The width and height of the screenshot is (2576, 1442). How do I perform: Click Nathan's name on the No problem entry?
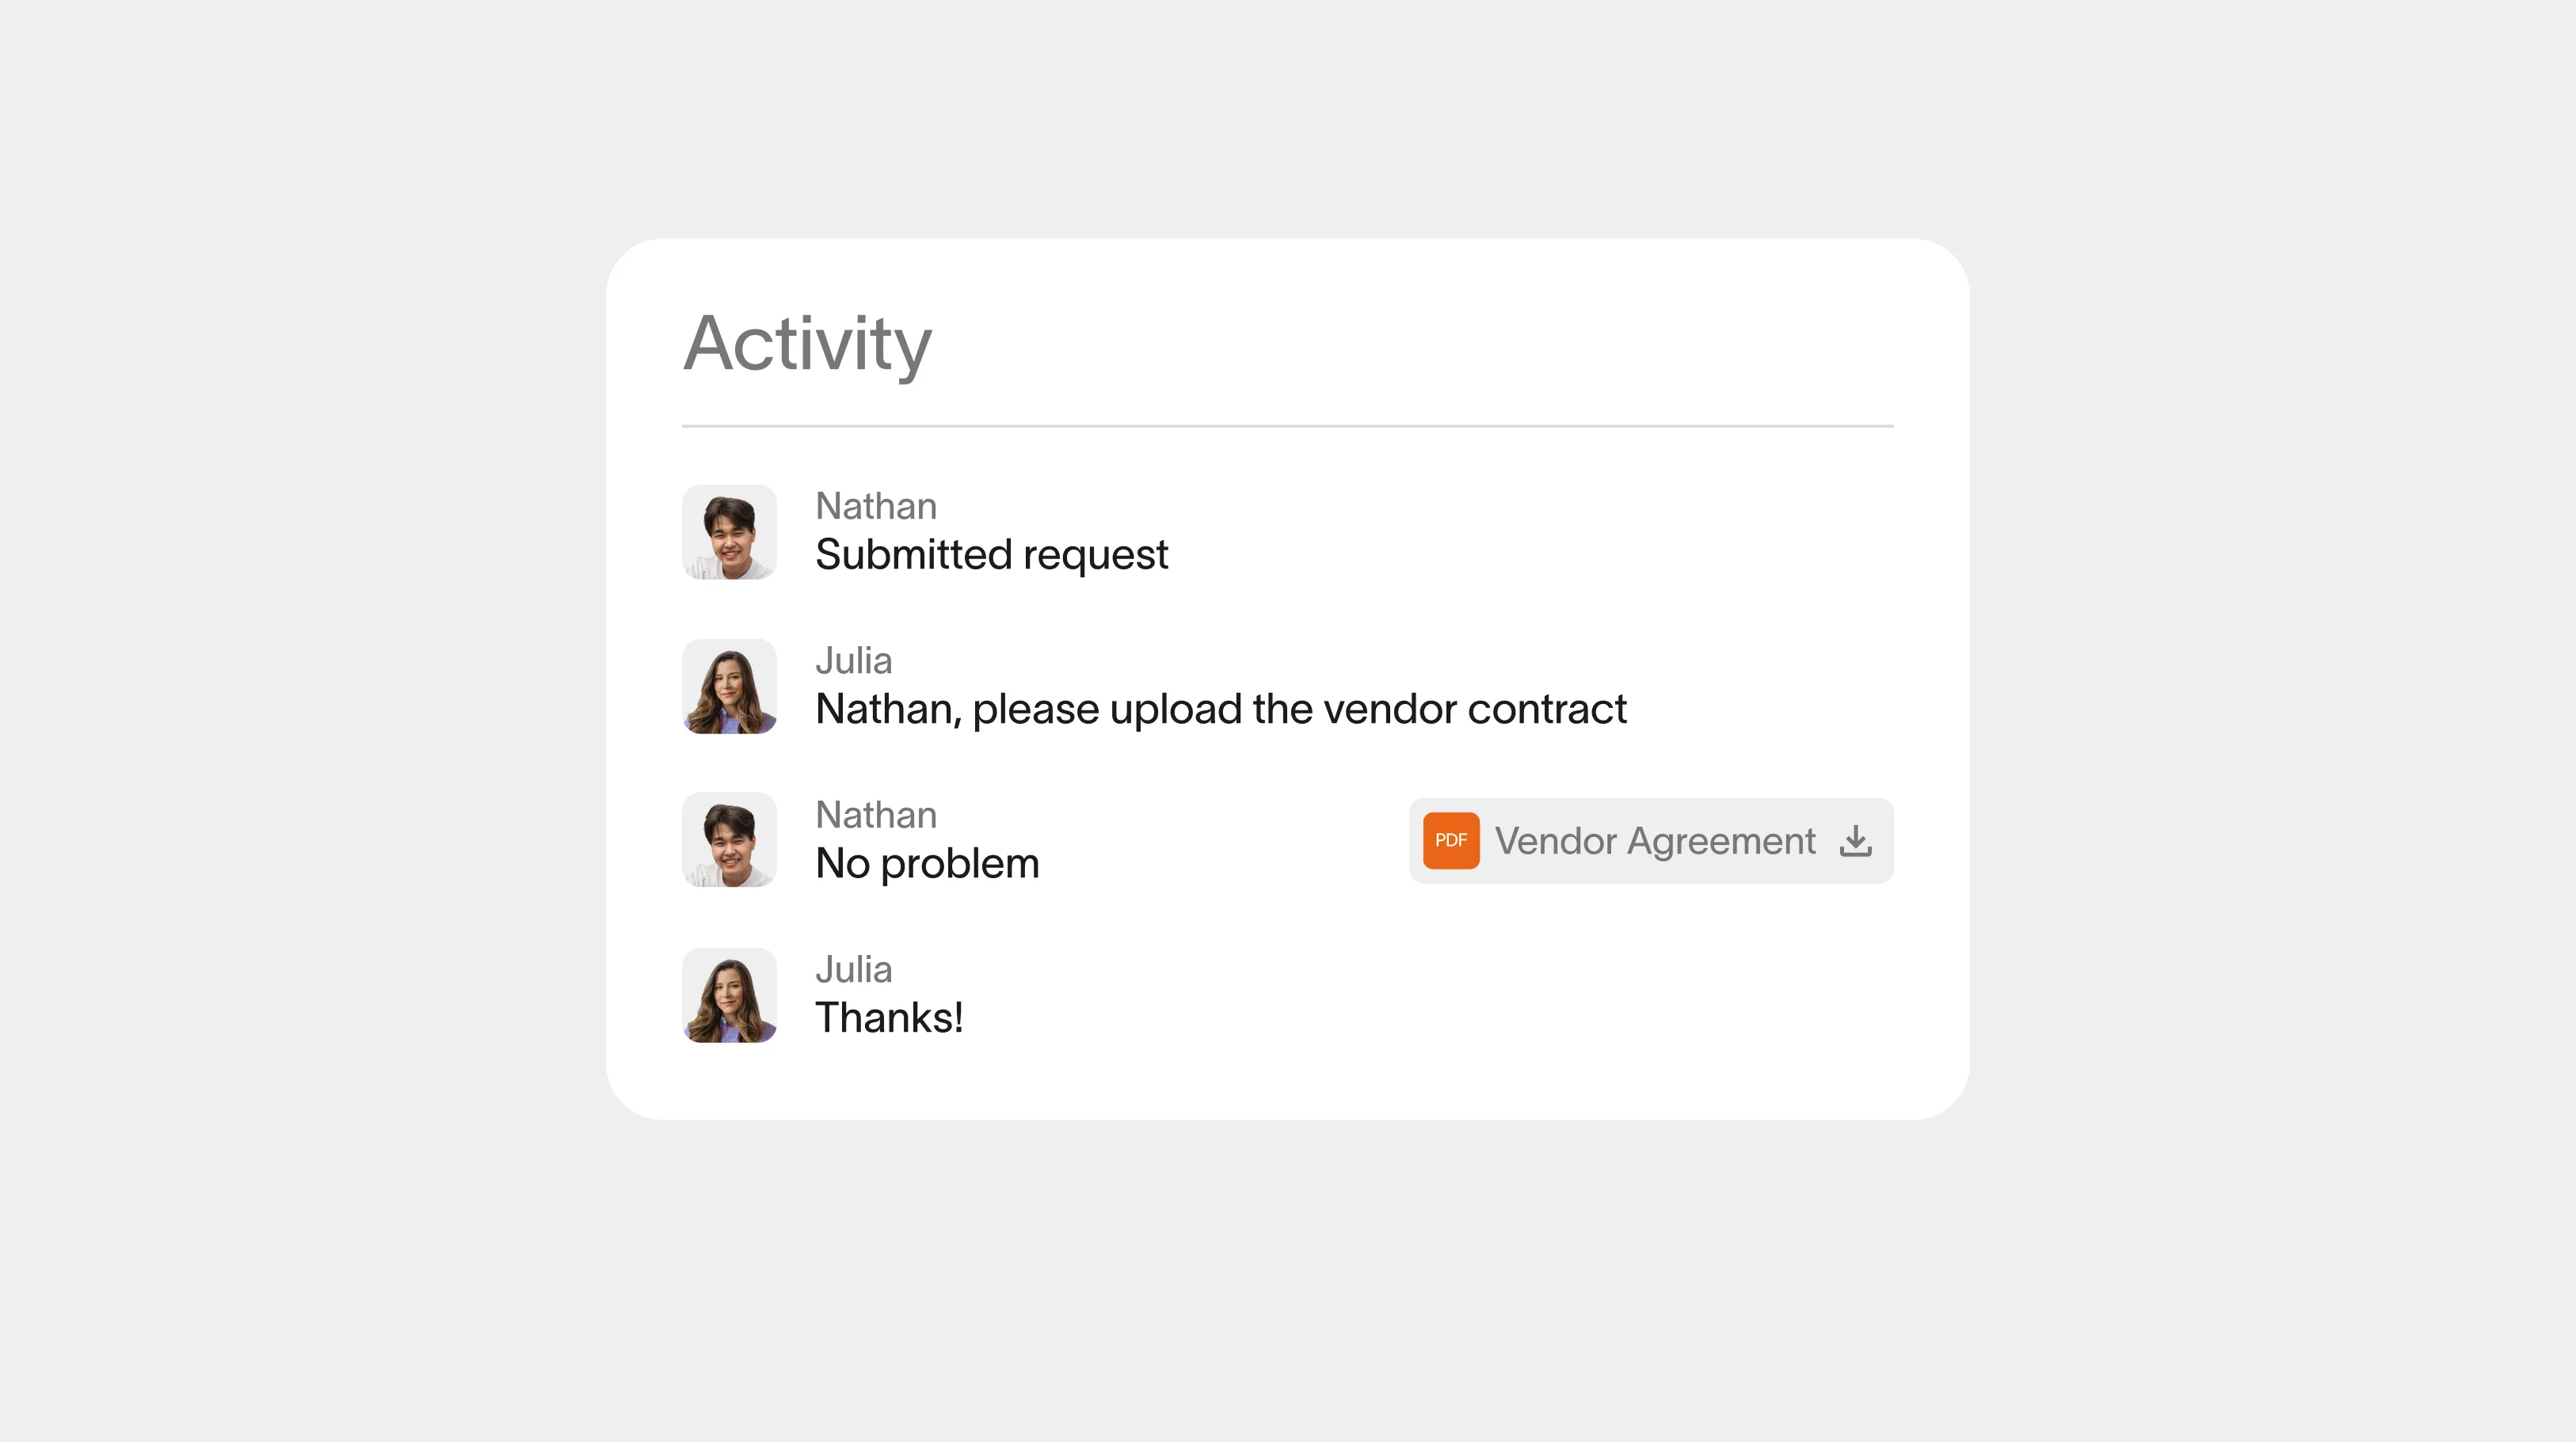[x=875, y=815]
